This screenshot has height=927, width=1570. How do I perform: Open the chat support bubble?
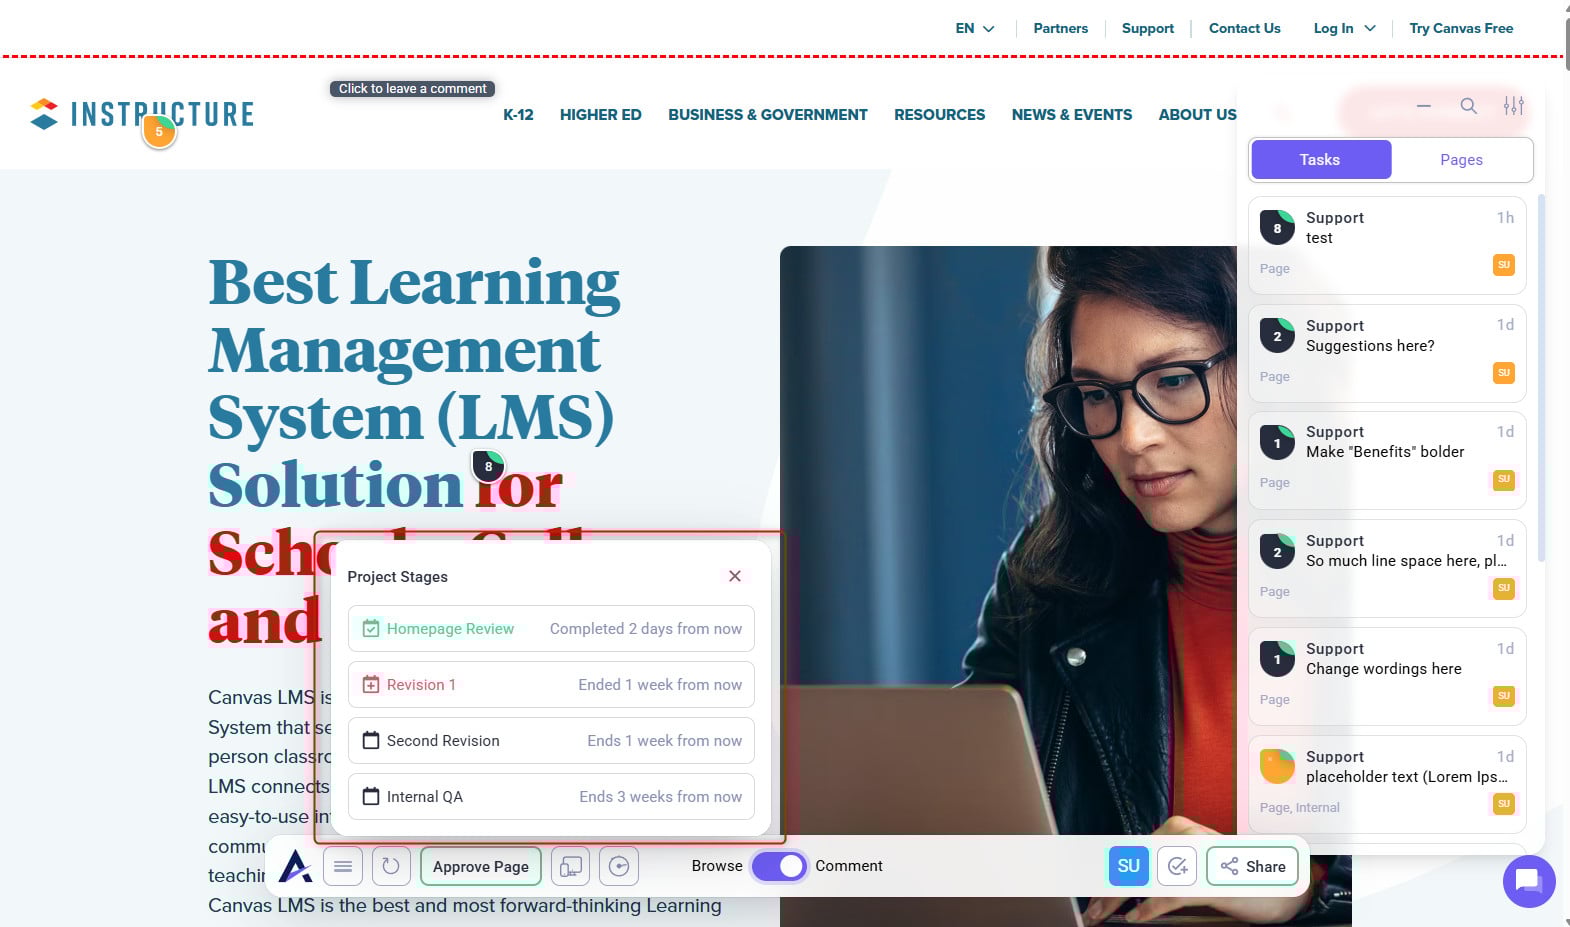[x=1528, y=881]
